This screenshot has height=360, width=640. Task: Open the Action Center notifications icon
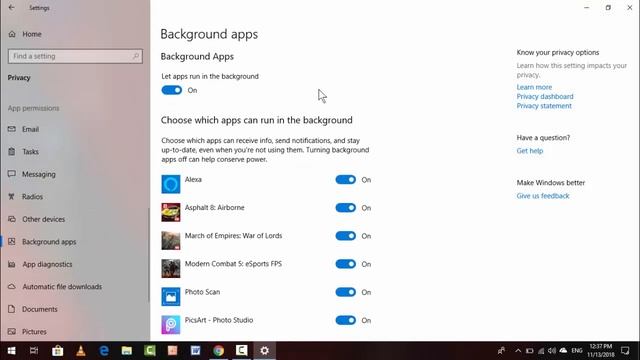tap(625, 351)
